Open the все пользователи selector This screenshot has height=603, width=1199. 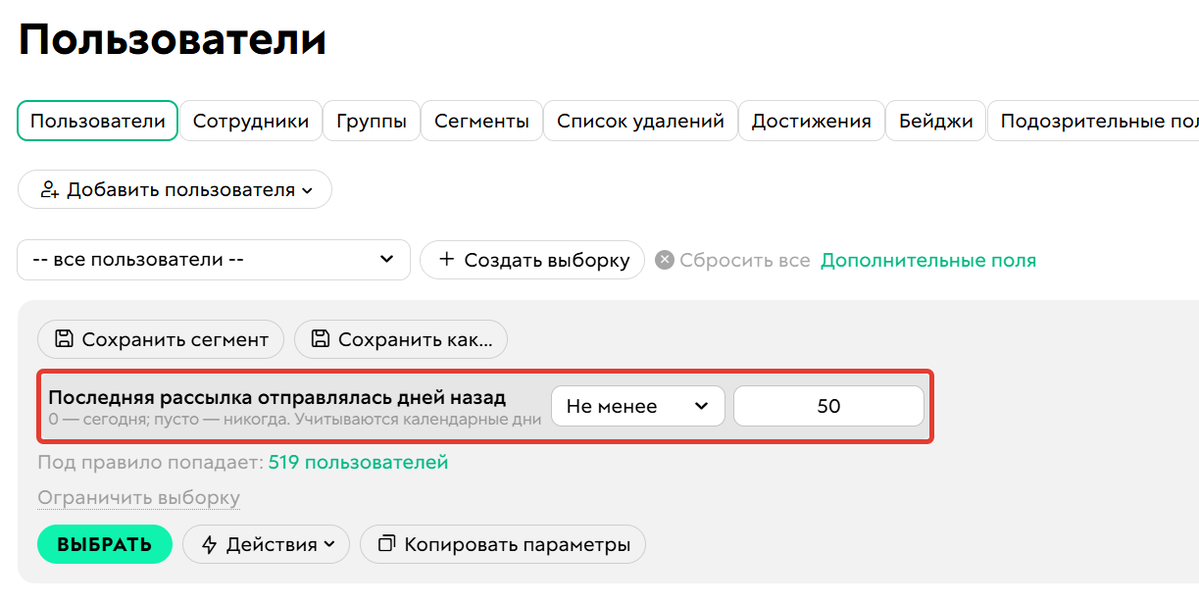(x=213, y=259)
